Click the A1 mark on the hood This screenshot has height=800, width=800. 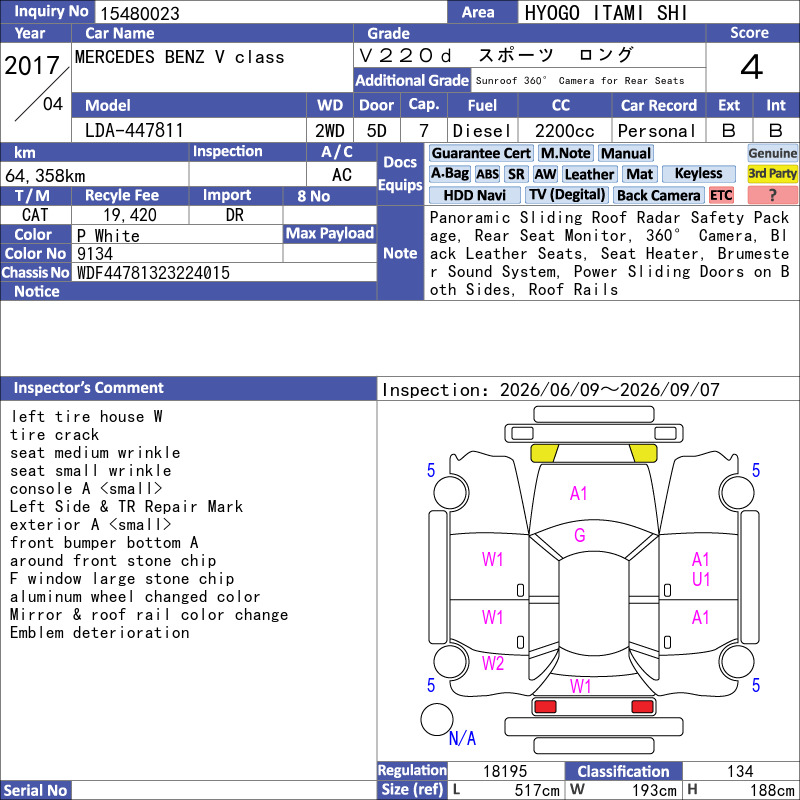coord(579,493)
